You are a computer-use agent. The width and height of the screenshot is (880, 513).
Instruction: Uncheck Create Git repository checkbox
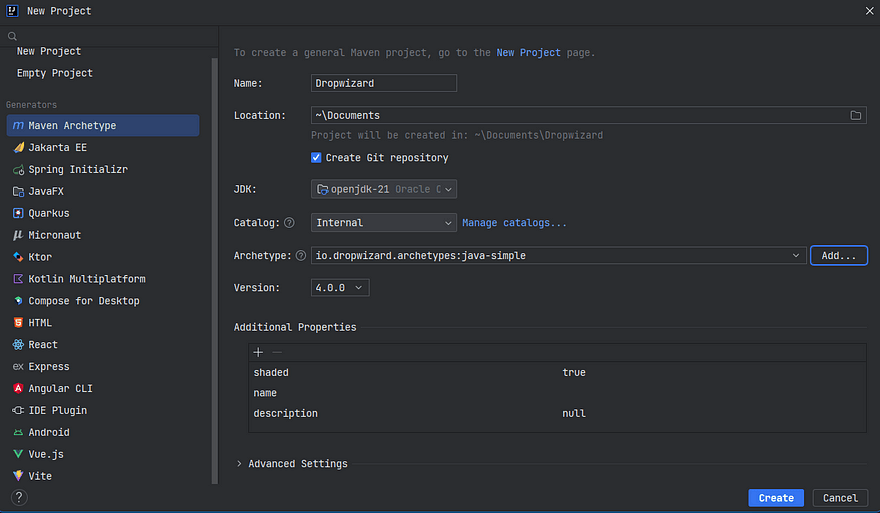tap(316, 158)
